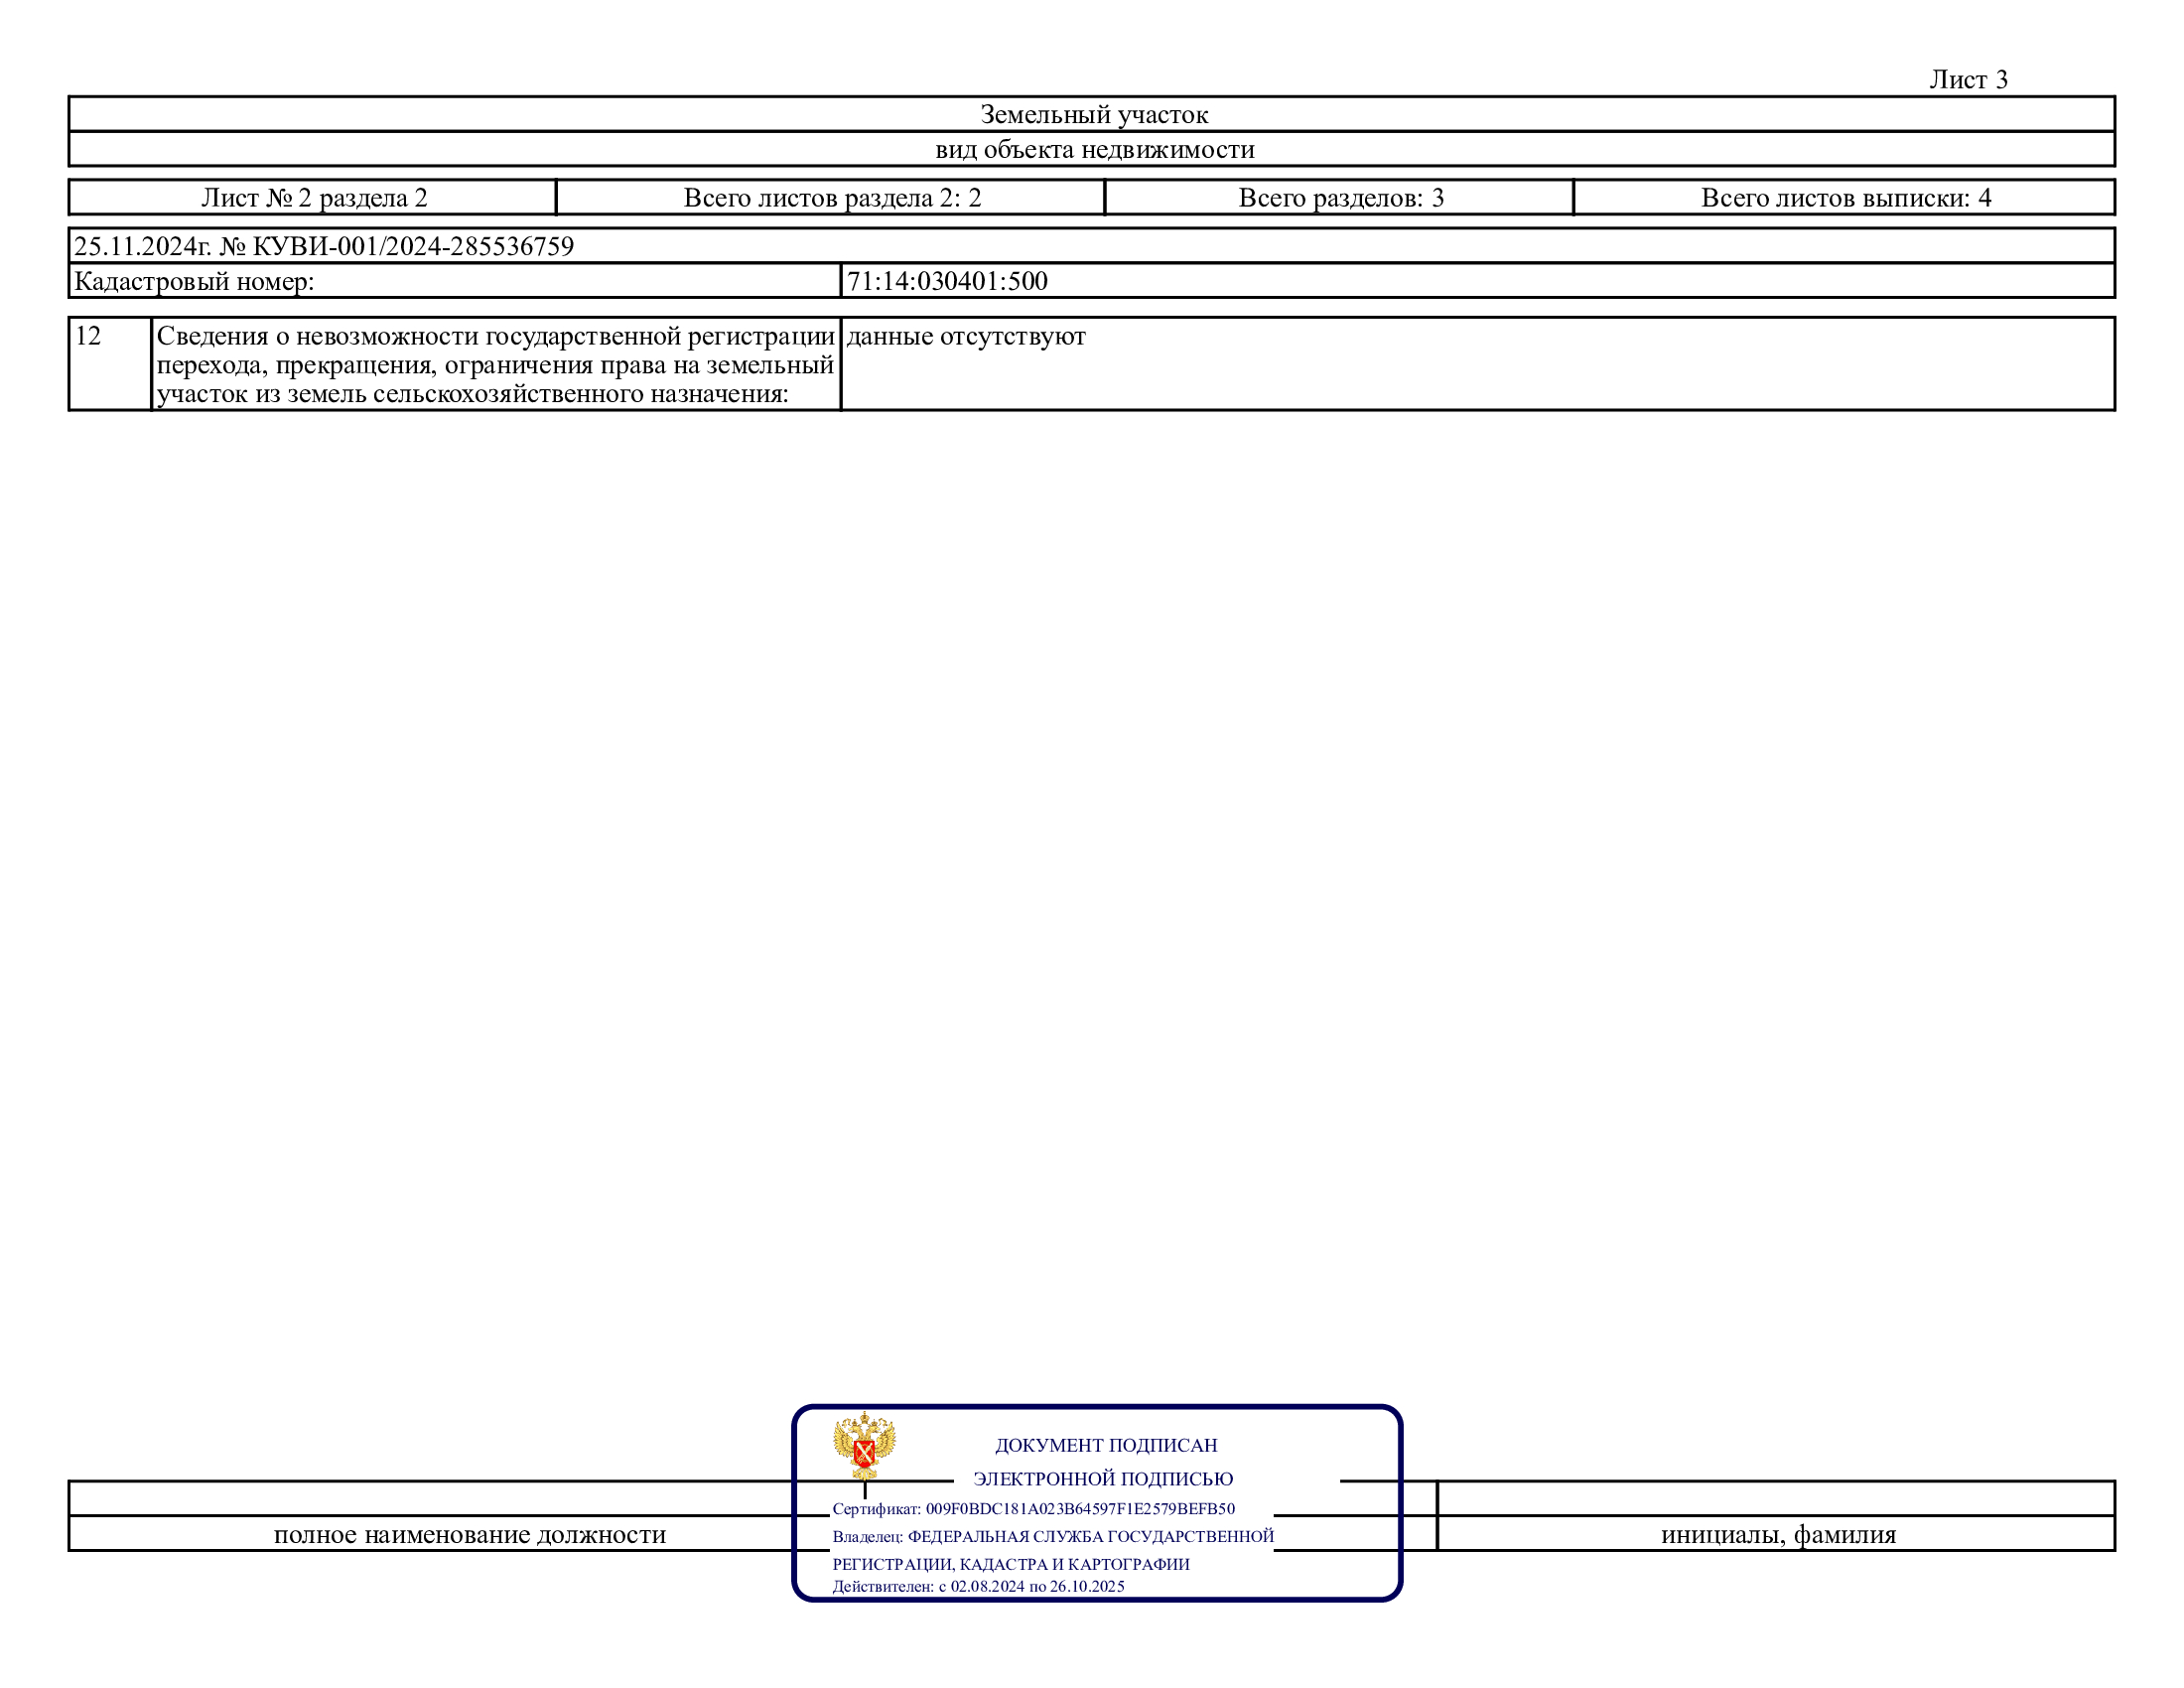Click 'ЭЛЕКТРОННОЙ ПОДПИСЬЮ' stamp text

click(1102, 1479)
